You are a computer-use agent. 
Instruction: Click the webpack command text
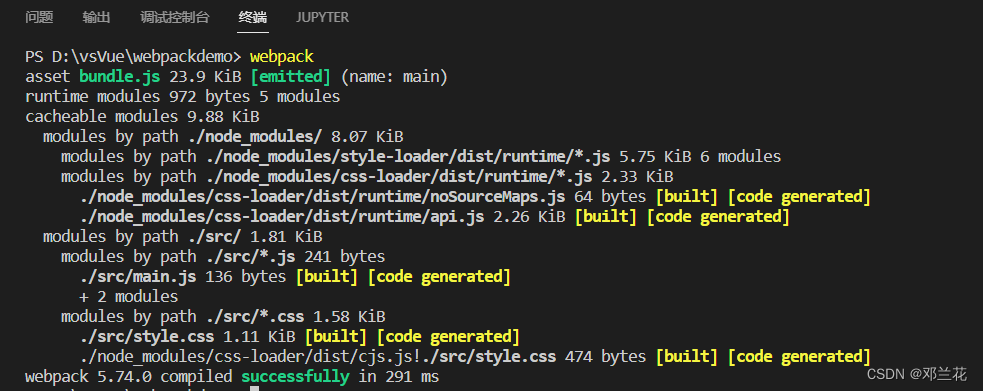coord(281,57)
